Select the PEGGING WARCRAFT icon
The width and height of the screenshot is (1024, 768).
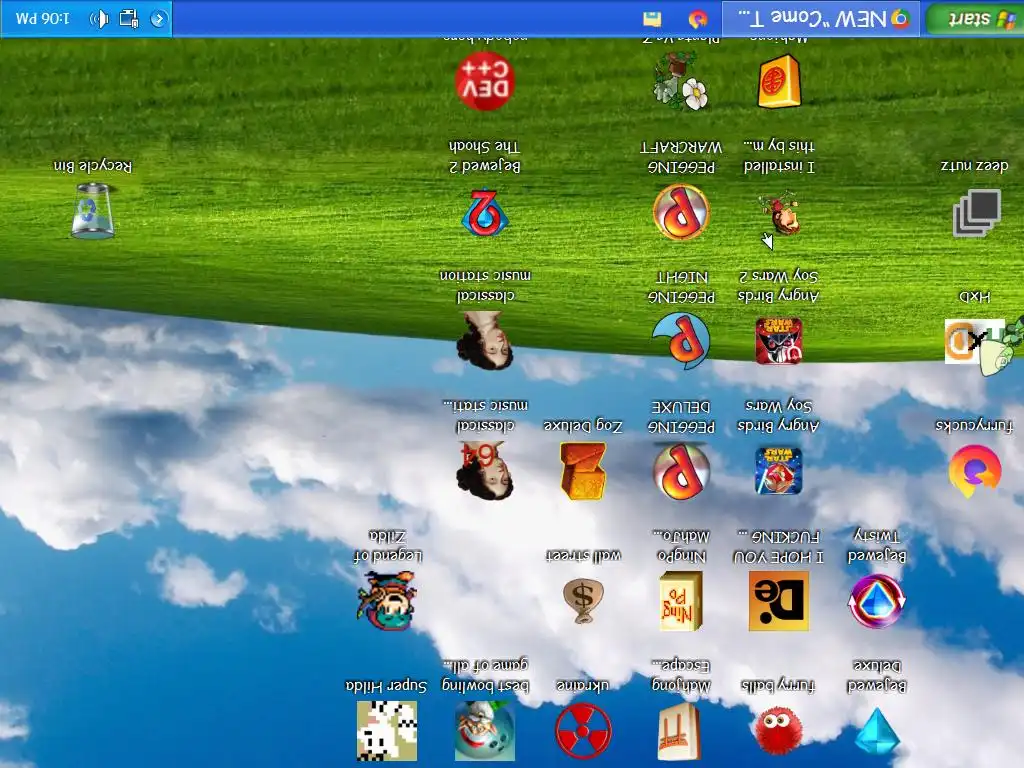point(681,212)
